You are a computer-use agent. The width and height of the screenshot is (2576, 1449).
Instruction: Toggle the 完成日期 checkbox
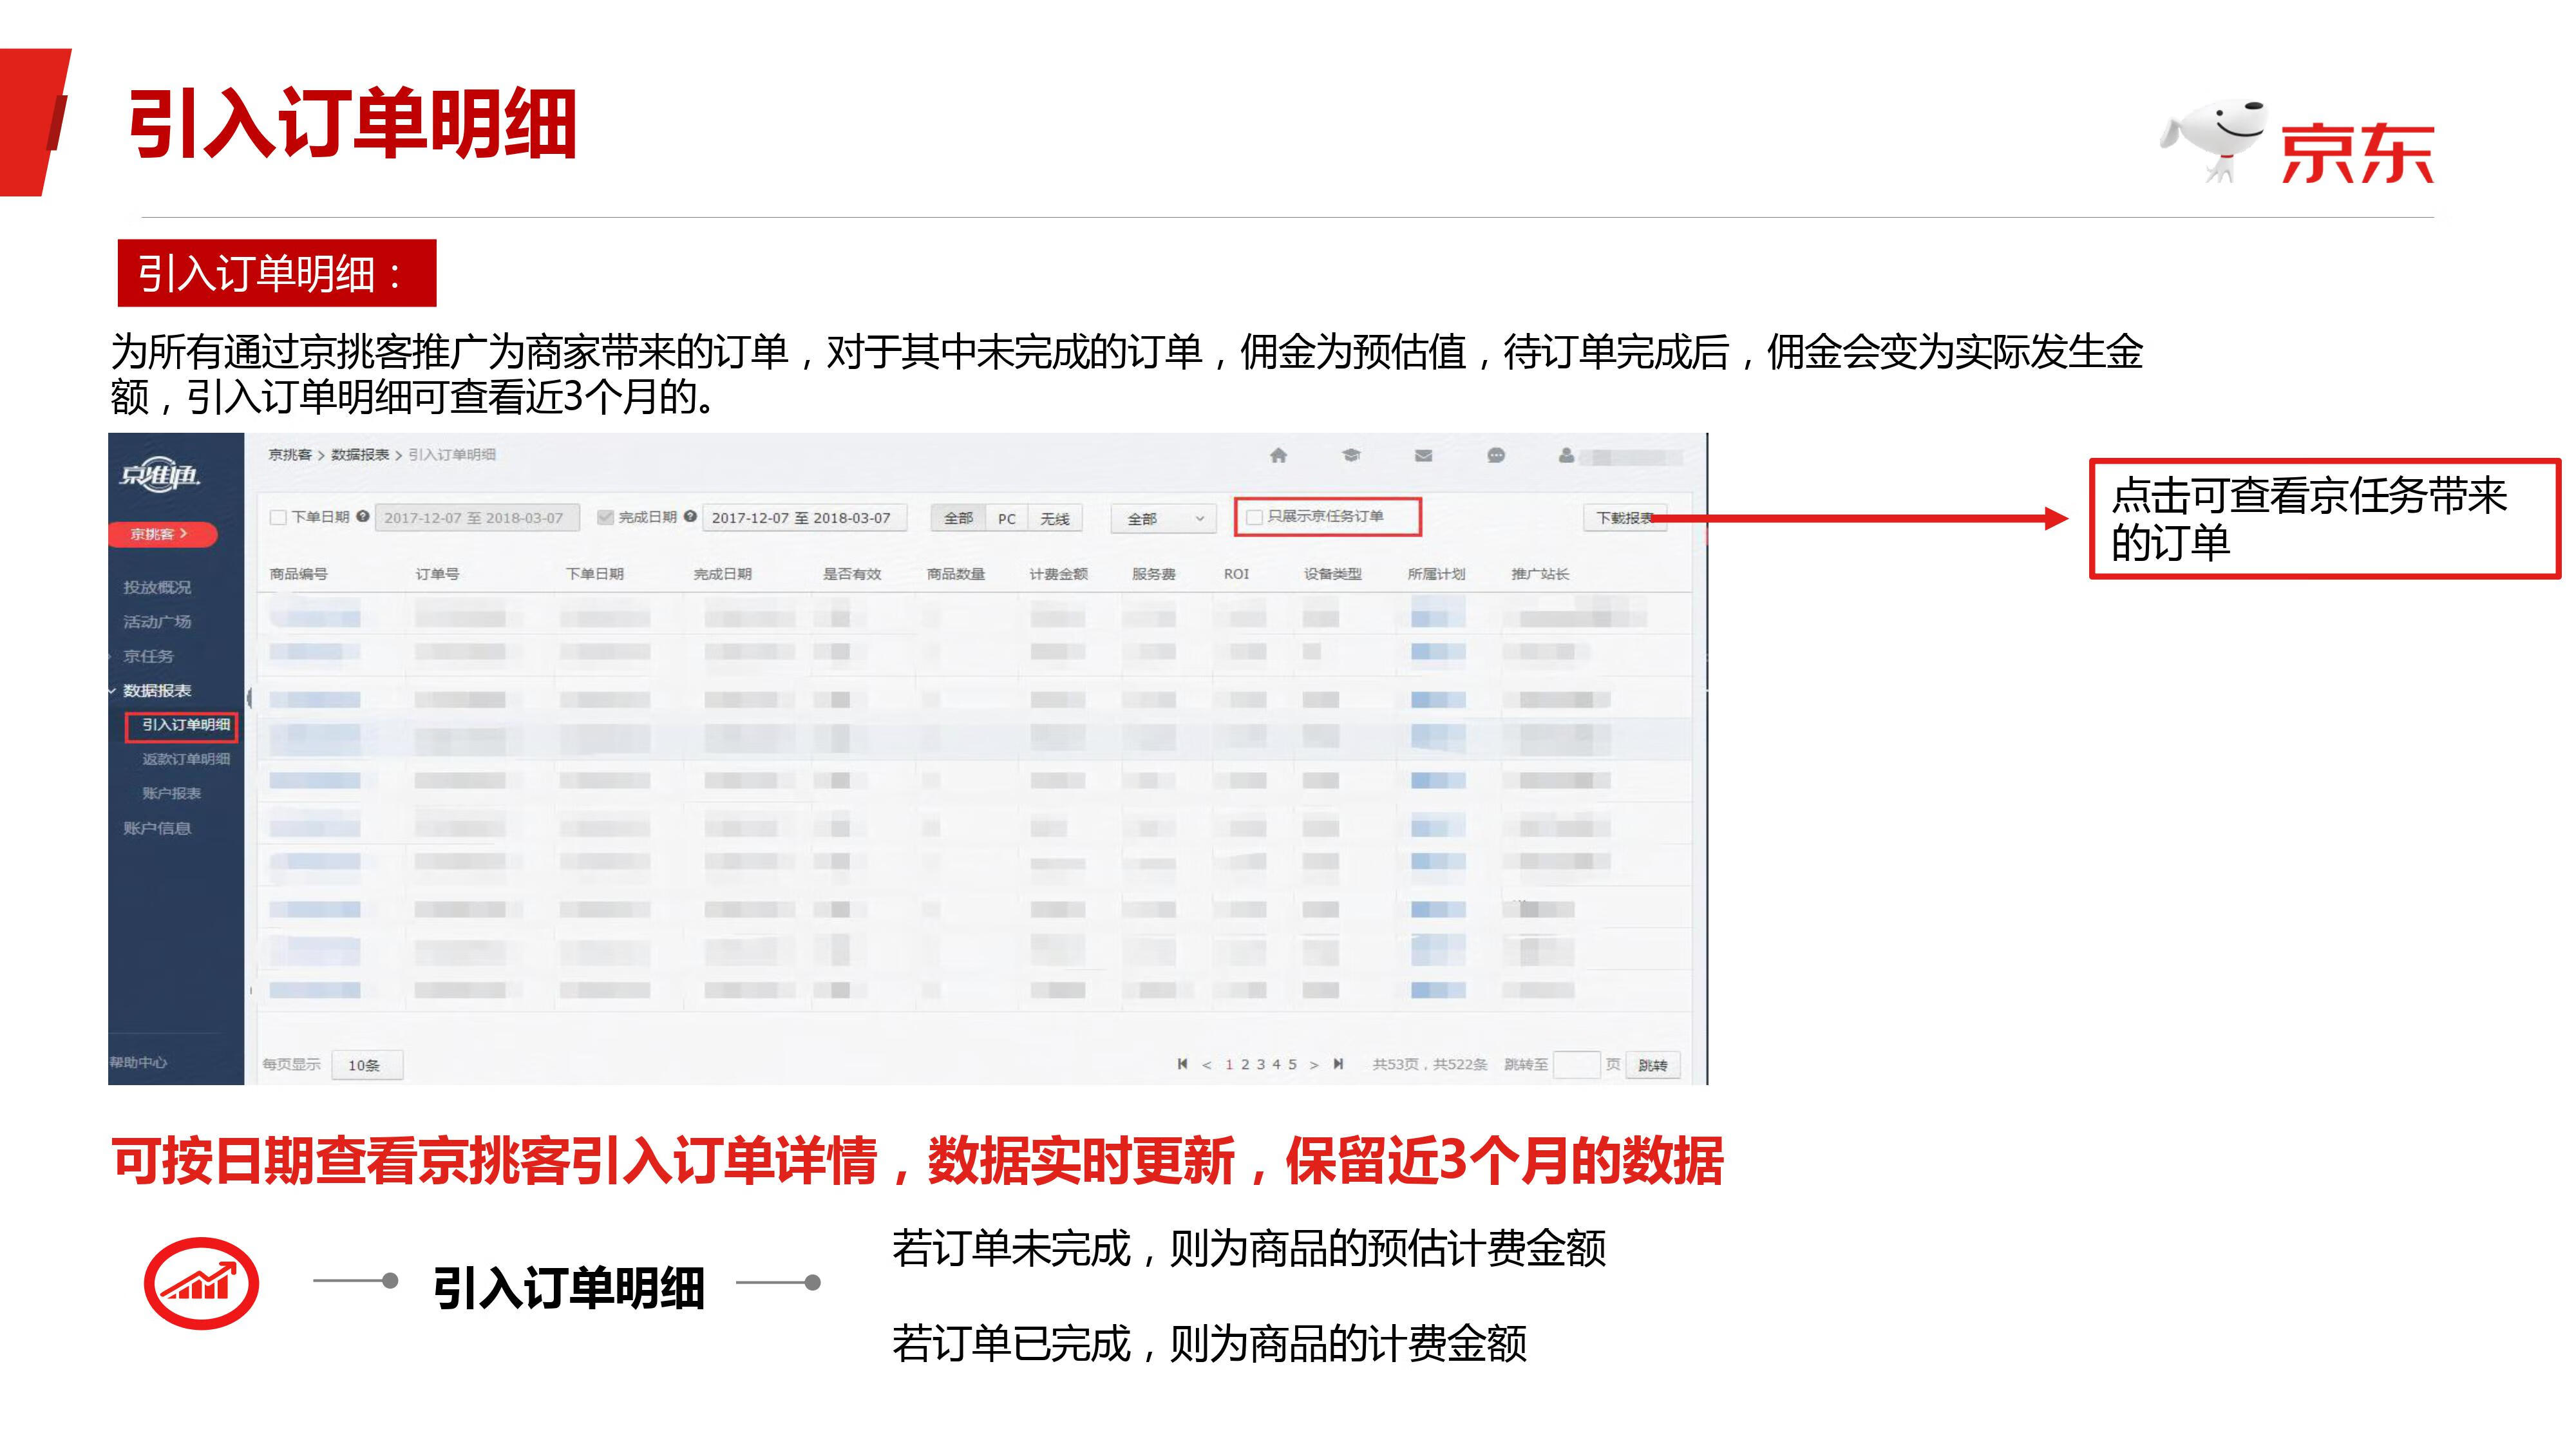click(x=605, y=518)
